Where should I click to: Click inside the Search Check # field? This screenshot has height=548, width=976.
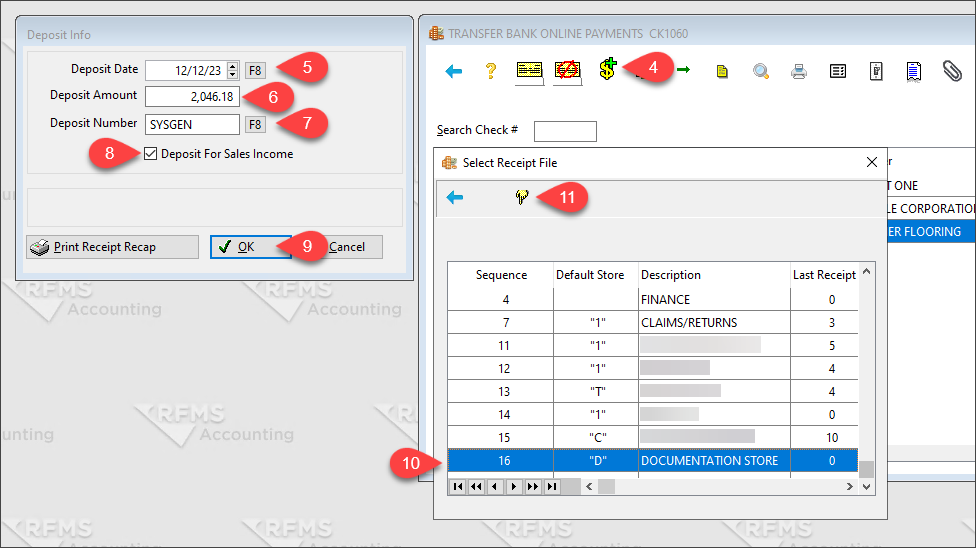pyautogui.click(x=565, y=131)
